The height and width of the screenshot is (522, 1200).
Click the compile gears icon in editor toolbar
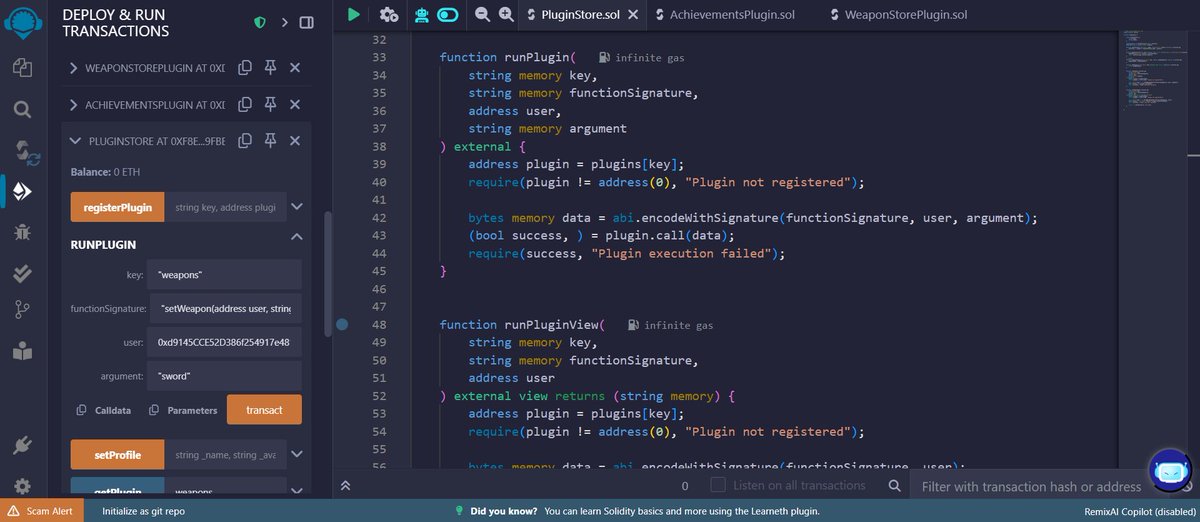click(x=388, y=14)
